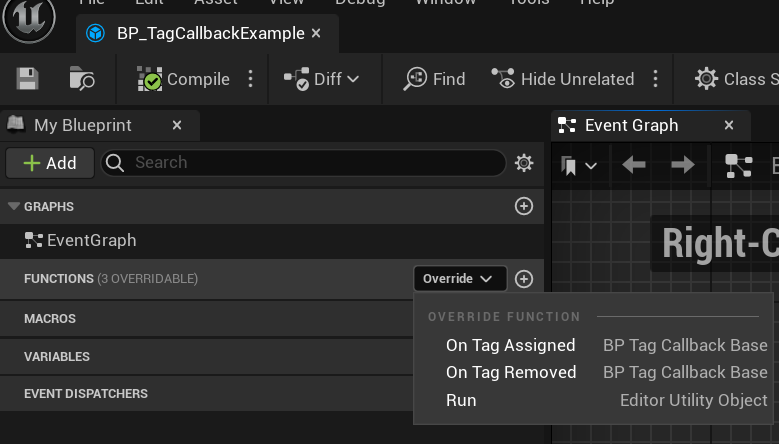
Task: Open My Blueprint view options gear
Action: (x=524, y=163)
